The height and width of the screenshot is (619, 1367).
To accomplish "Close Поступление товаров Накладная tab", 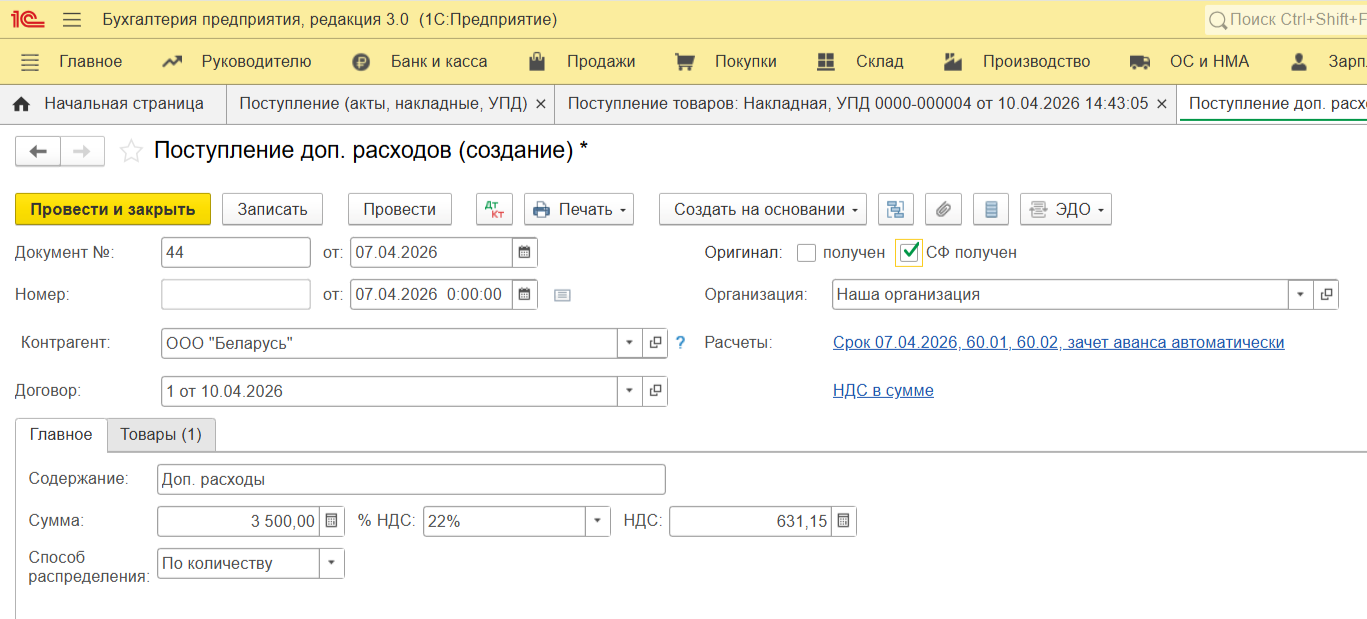I will click(x=1161, y=103).
